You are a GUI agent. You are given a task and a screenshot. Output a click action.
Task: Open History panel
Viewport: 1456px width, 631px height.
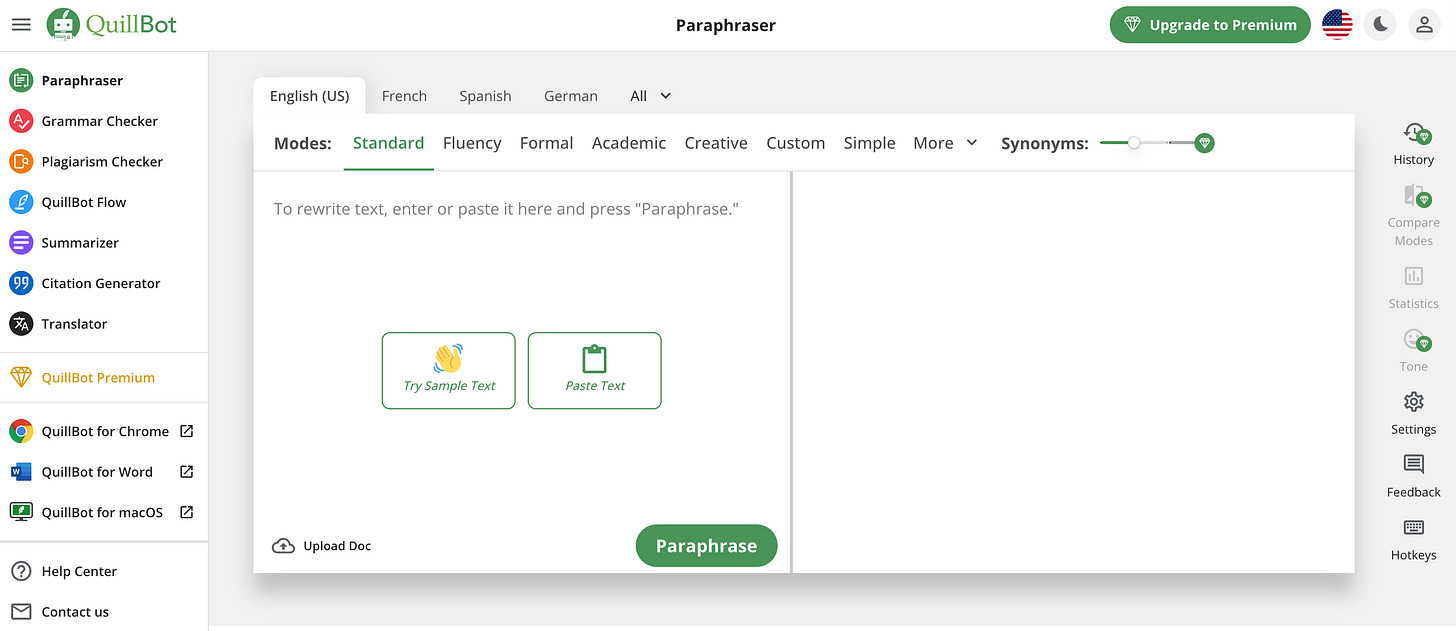pos(1413,144)
